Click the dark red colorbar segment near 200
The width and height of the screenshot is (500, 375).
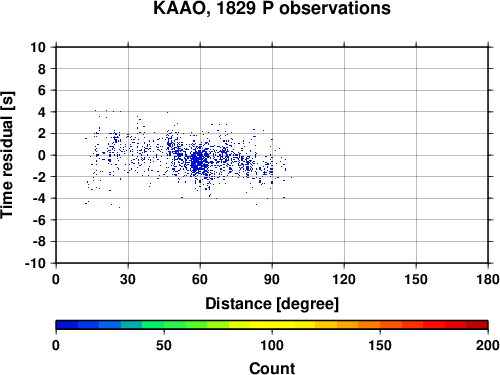point(477,325)
